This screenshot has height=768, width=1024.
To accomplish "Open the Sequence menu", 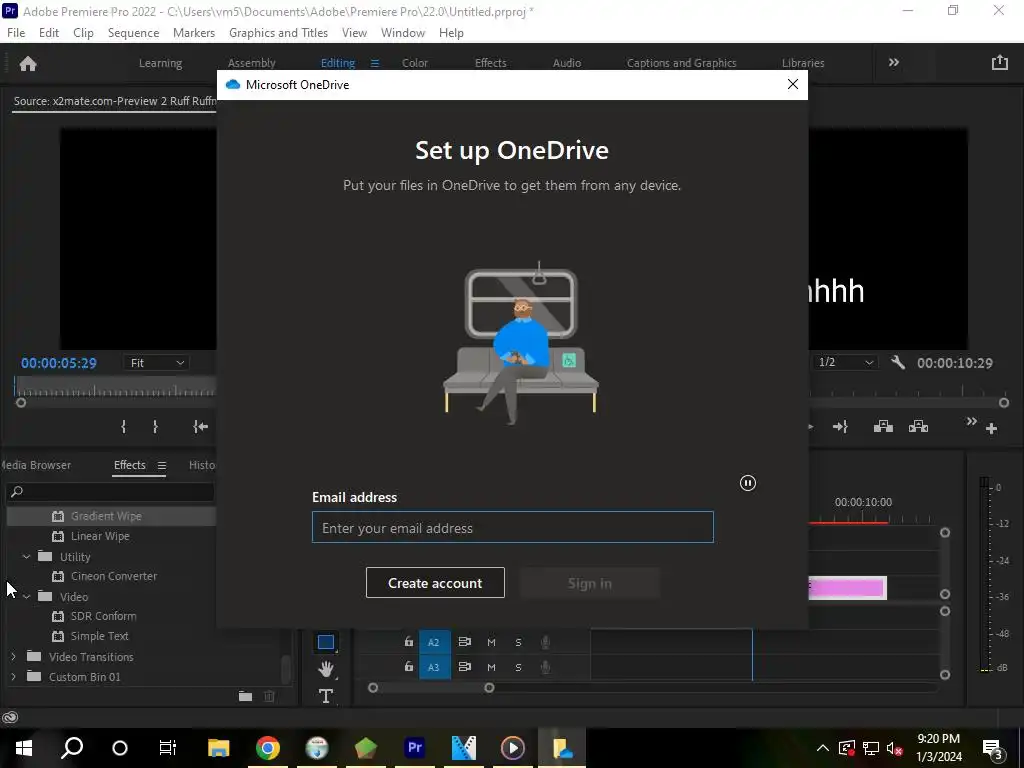I will [133, 33].
